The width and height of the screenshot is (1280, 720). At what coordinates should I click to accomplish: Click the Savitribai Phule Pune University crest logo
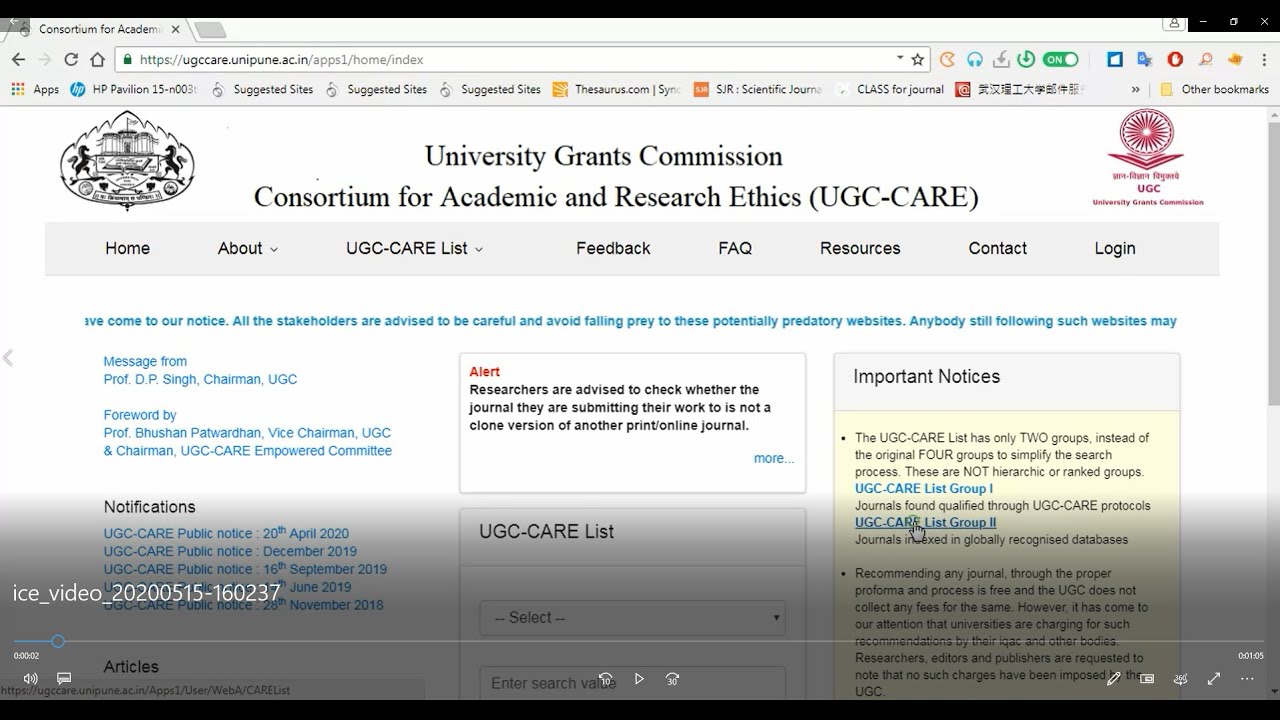(128, 160)
